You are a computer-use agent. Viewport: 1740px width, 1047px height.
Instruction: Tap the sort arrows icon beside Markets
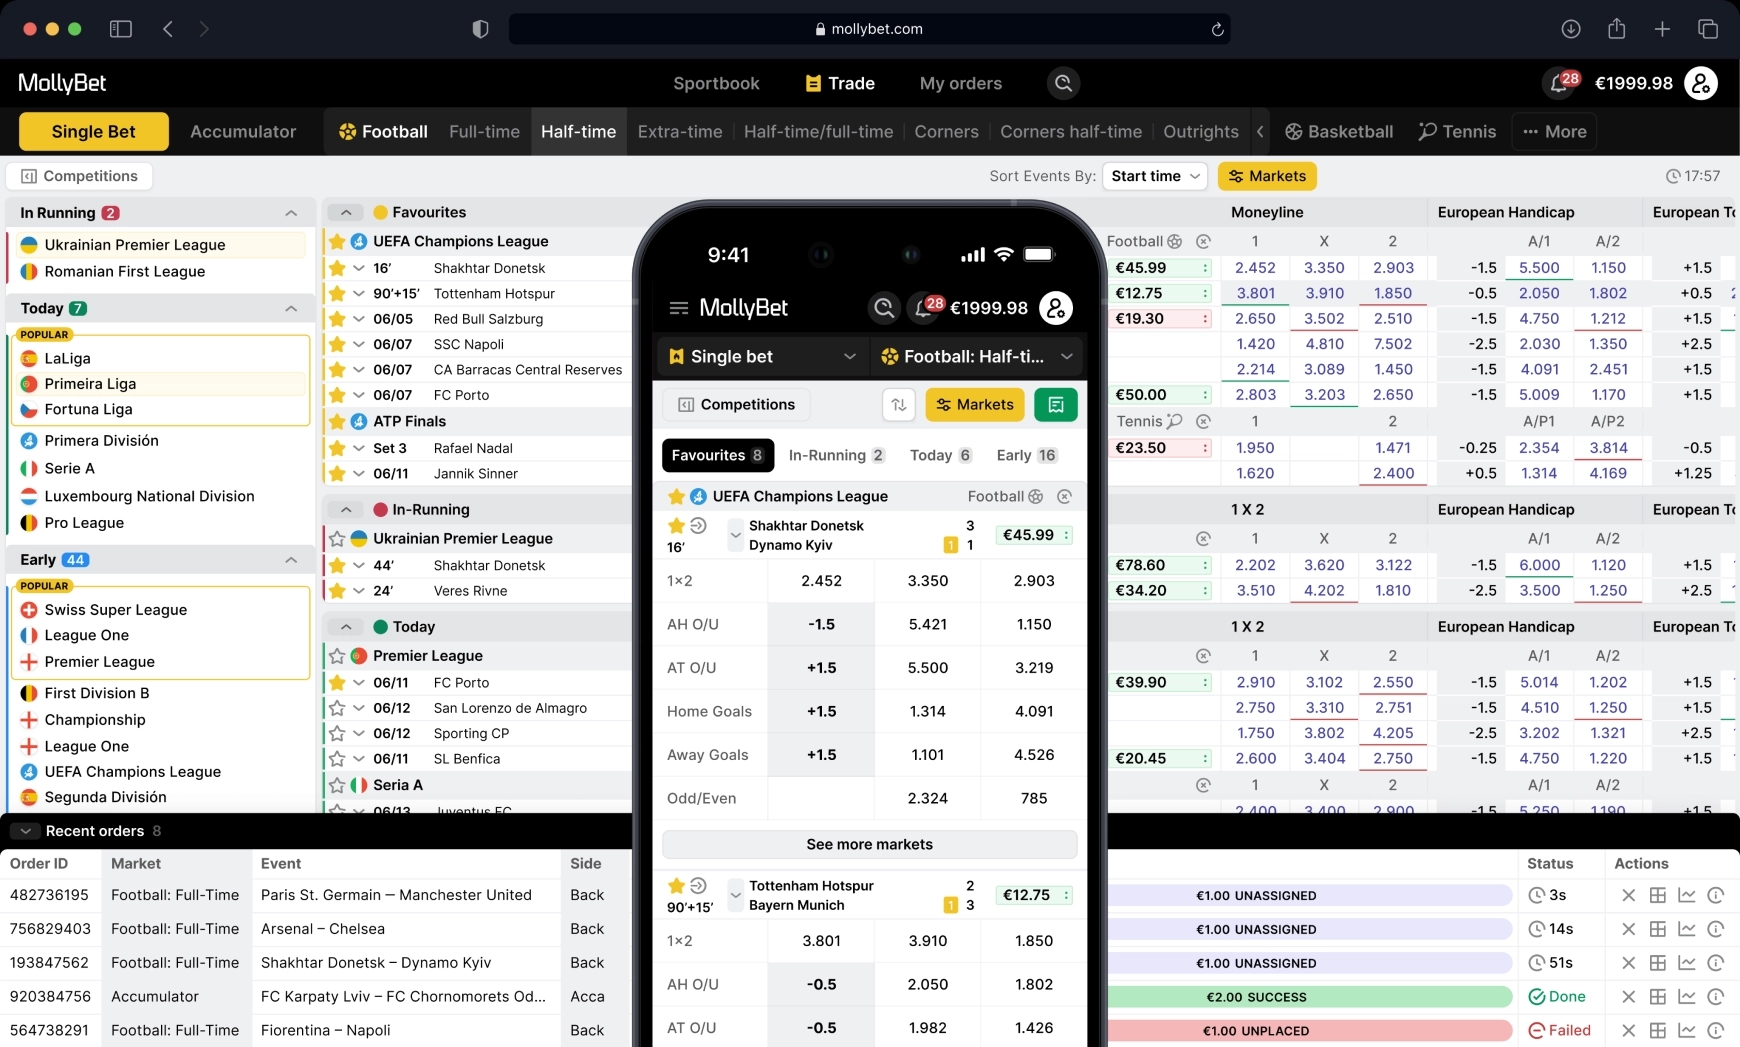tap(899, 405)
